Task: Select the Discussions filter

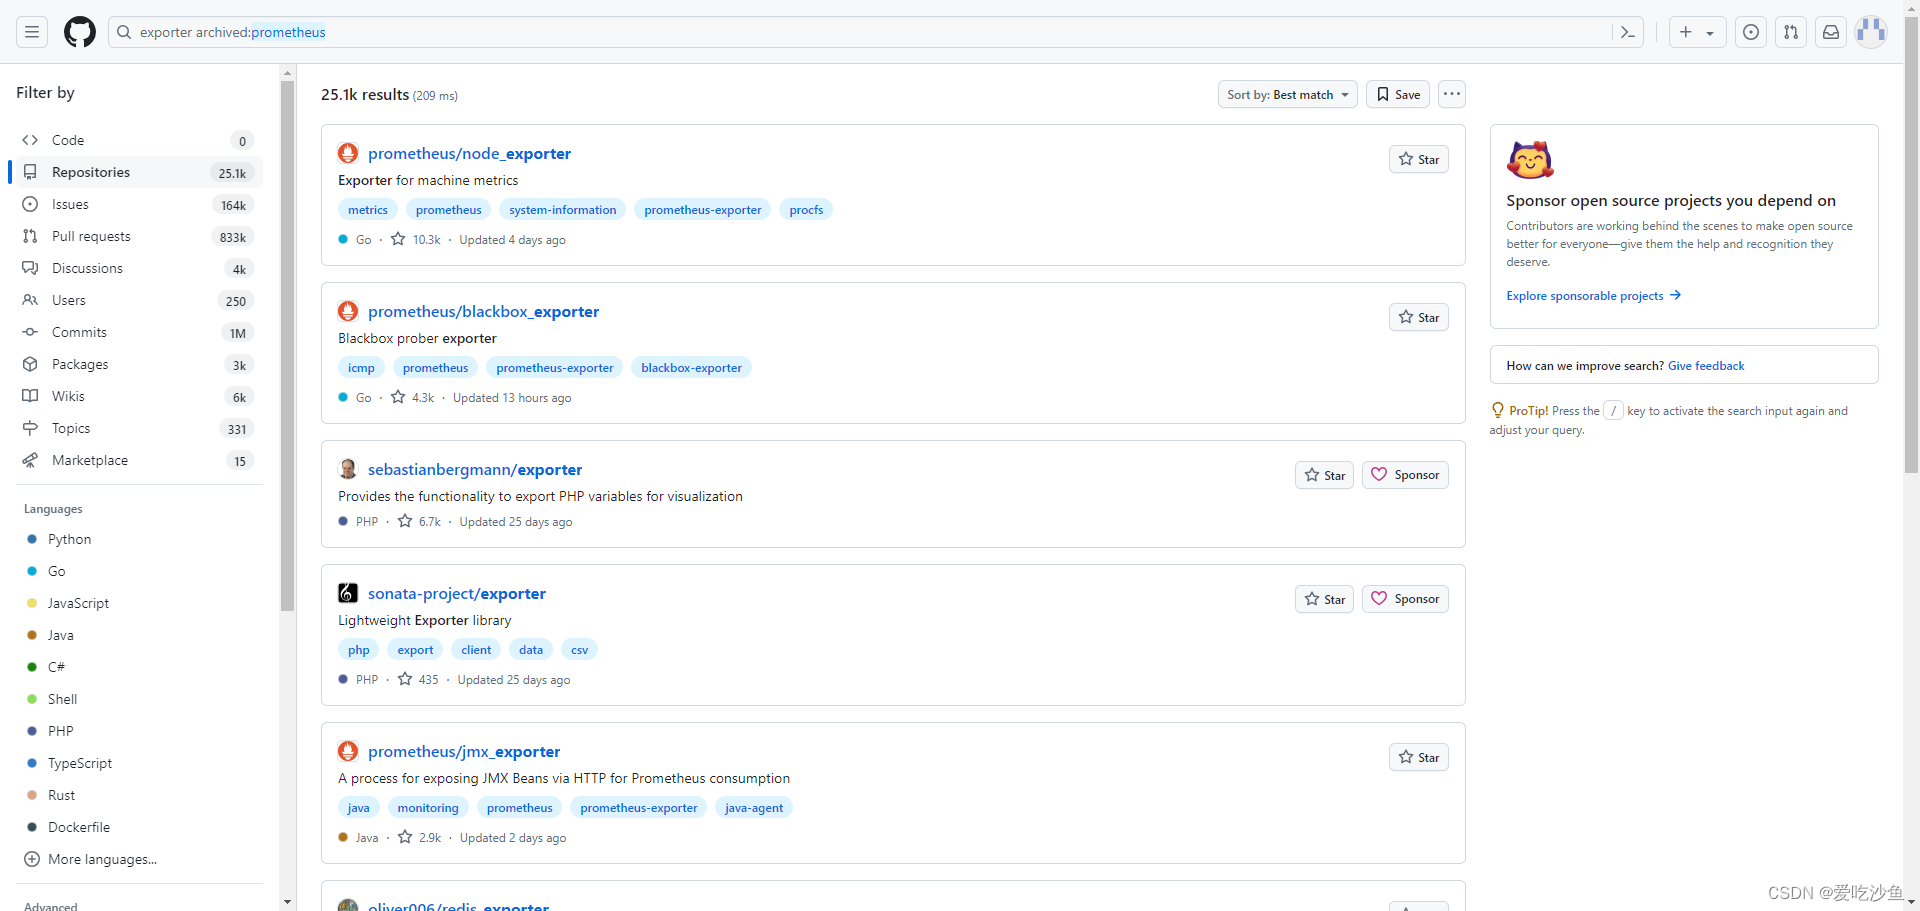Action: [139, 268]
